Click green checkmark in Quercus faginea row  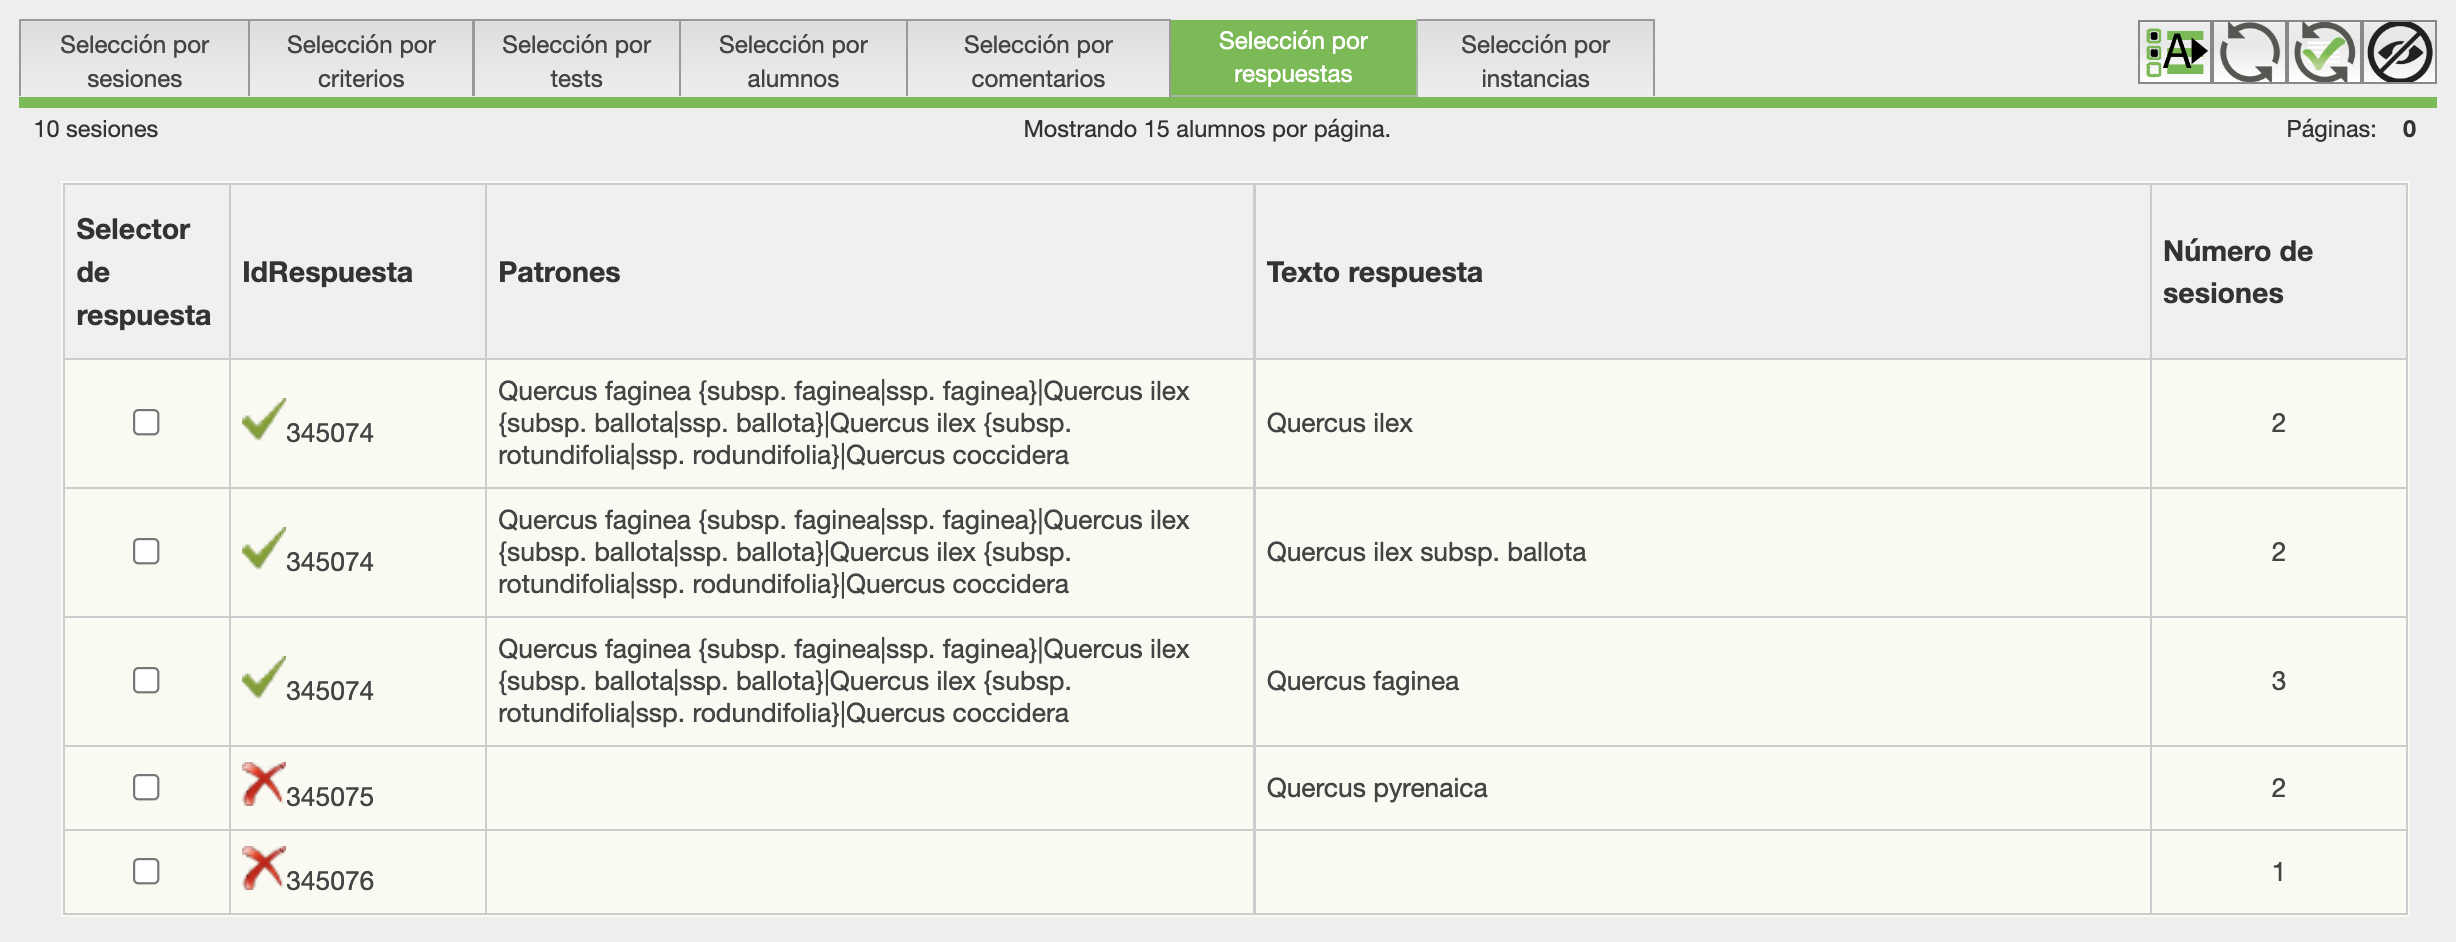click(x=263, y=678)
